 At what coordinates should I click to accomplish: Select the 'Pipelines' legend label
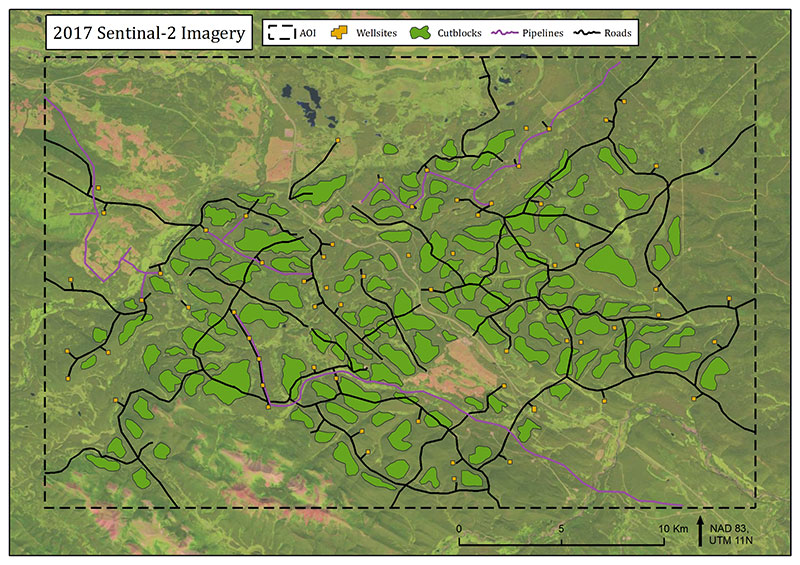(x=543, y=33)
